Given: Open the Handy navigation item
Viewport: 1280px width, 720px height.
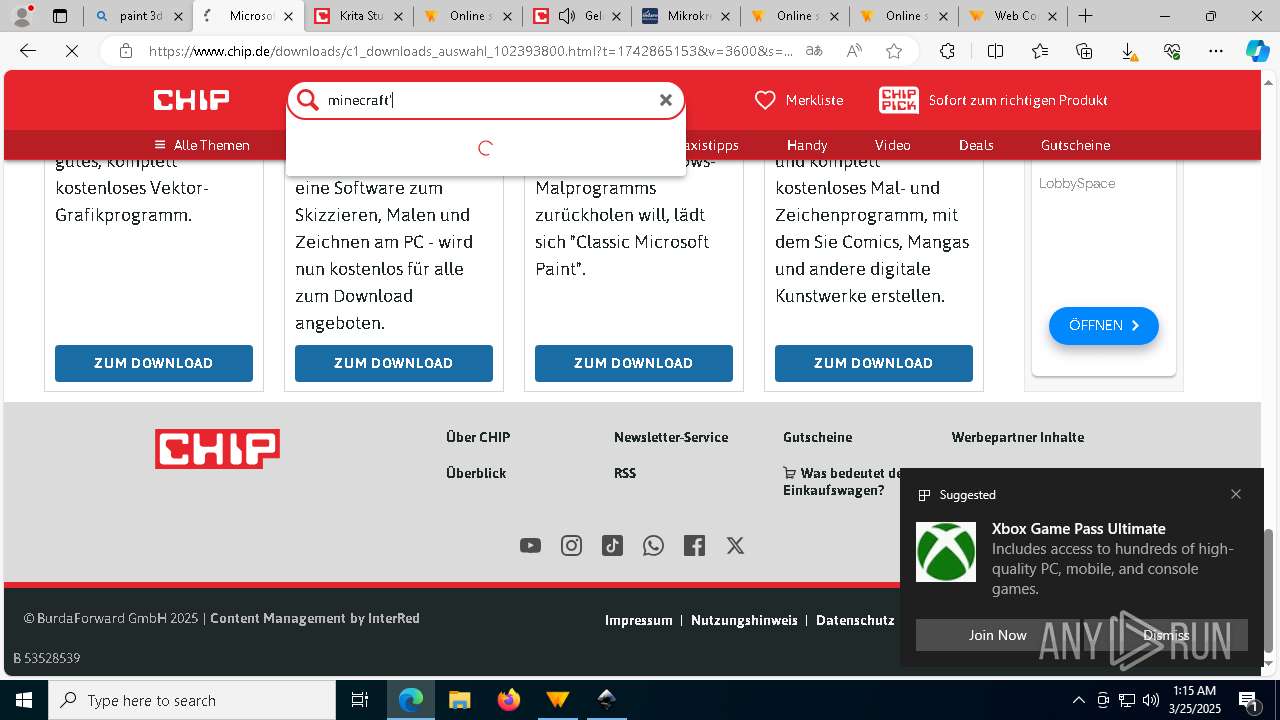Looking at the screenshot, I should pos(807,145).
